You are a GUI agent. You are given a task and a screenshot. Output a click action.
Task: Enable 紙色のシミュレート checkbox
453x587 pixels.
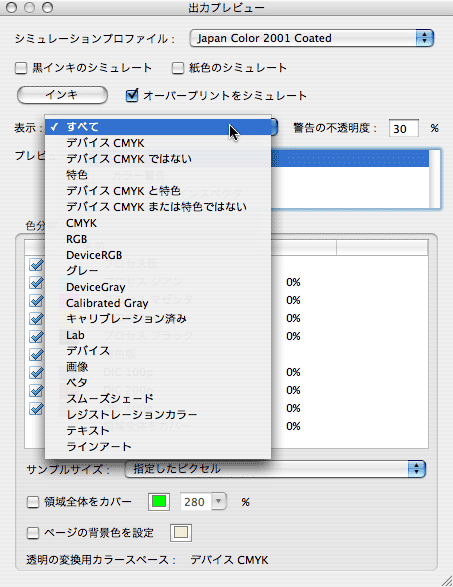177,68
